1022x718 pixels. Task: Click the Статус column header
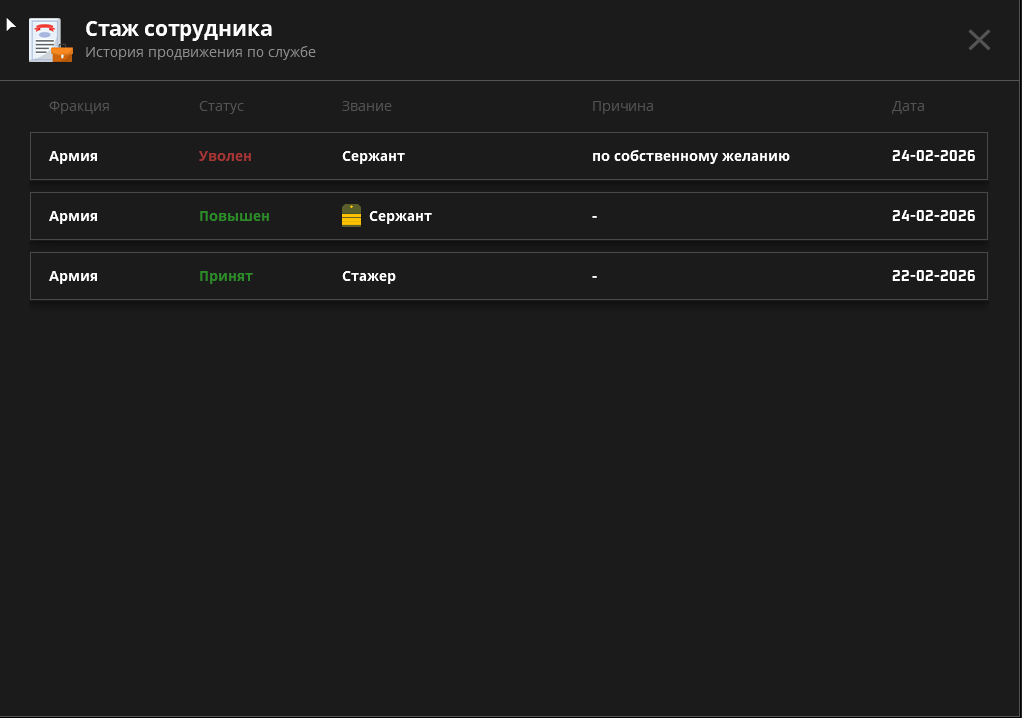click(x=221, y=106)
